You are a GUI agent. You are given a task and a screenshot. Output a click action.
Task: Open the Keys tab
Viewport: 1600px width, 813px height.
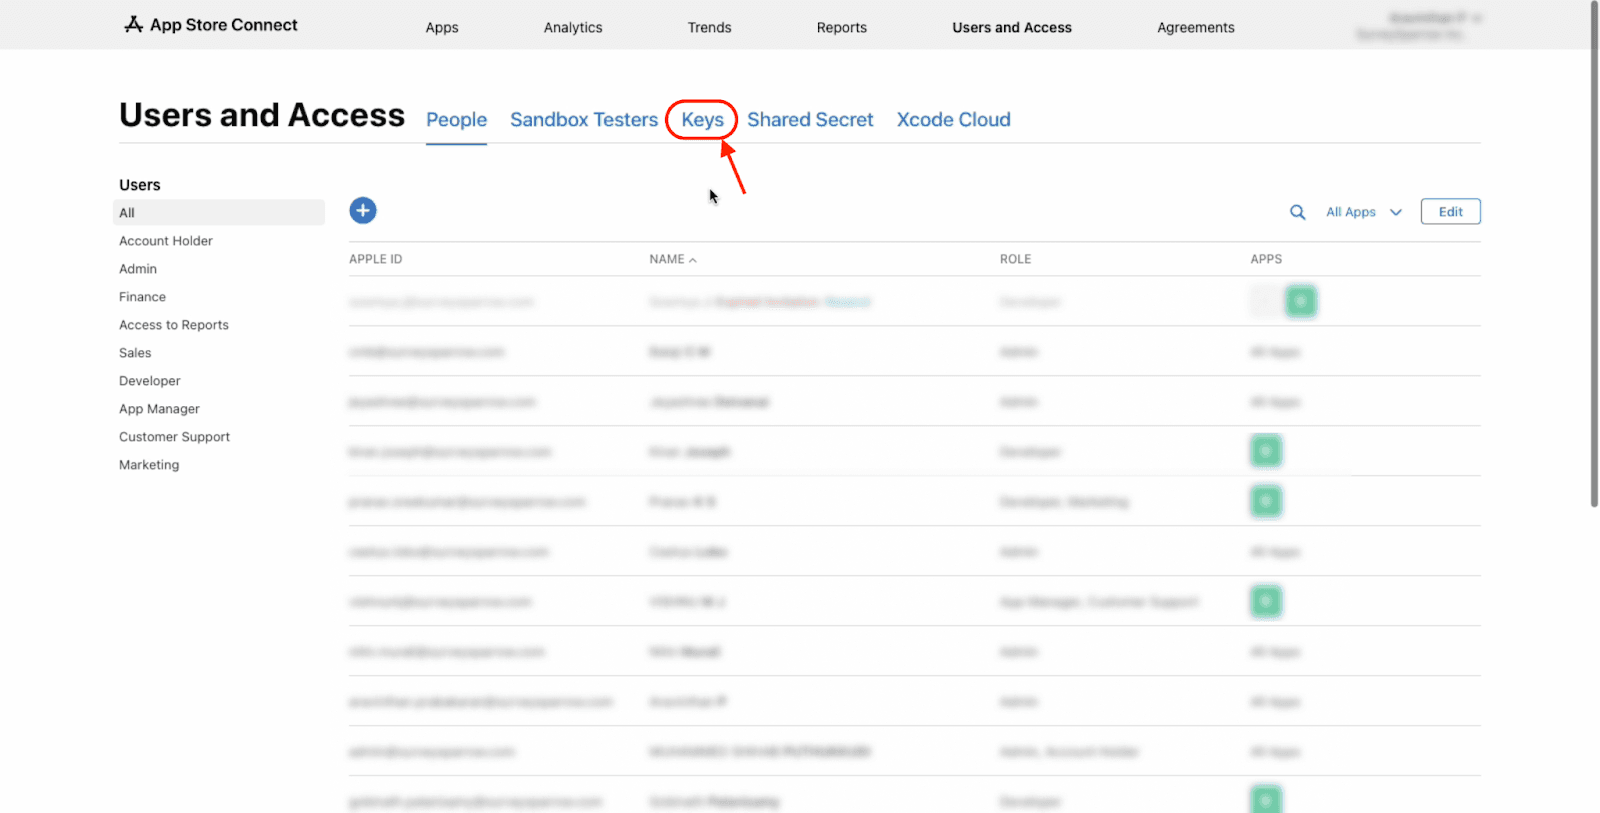[x=702, y=120]
